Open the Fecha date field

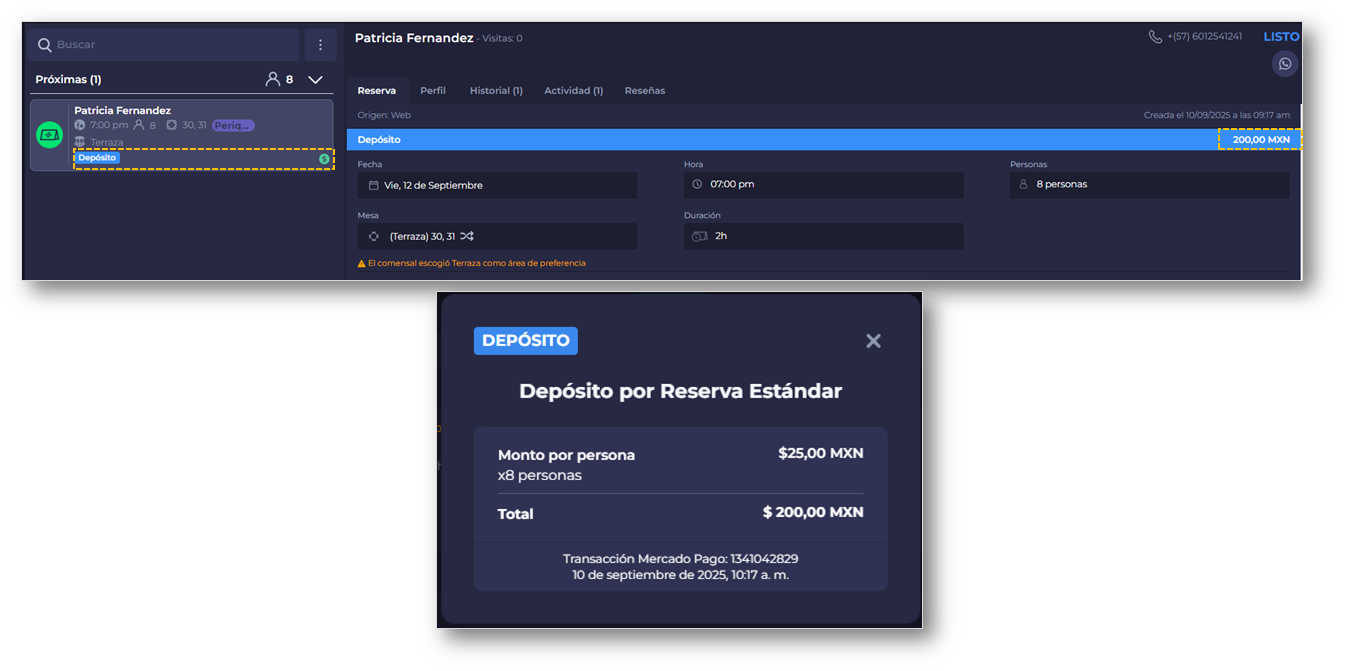(x=497, y=185)
